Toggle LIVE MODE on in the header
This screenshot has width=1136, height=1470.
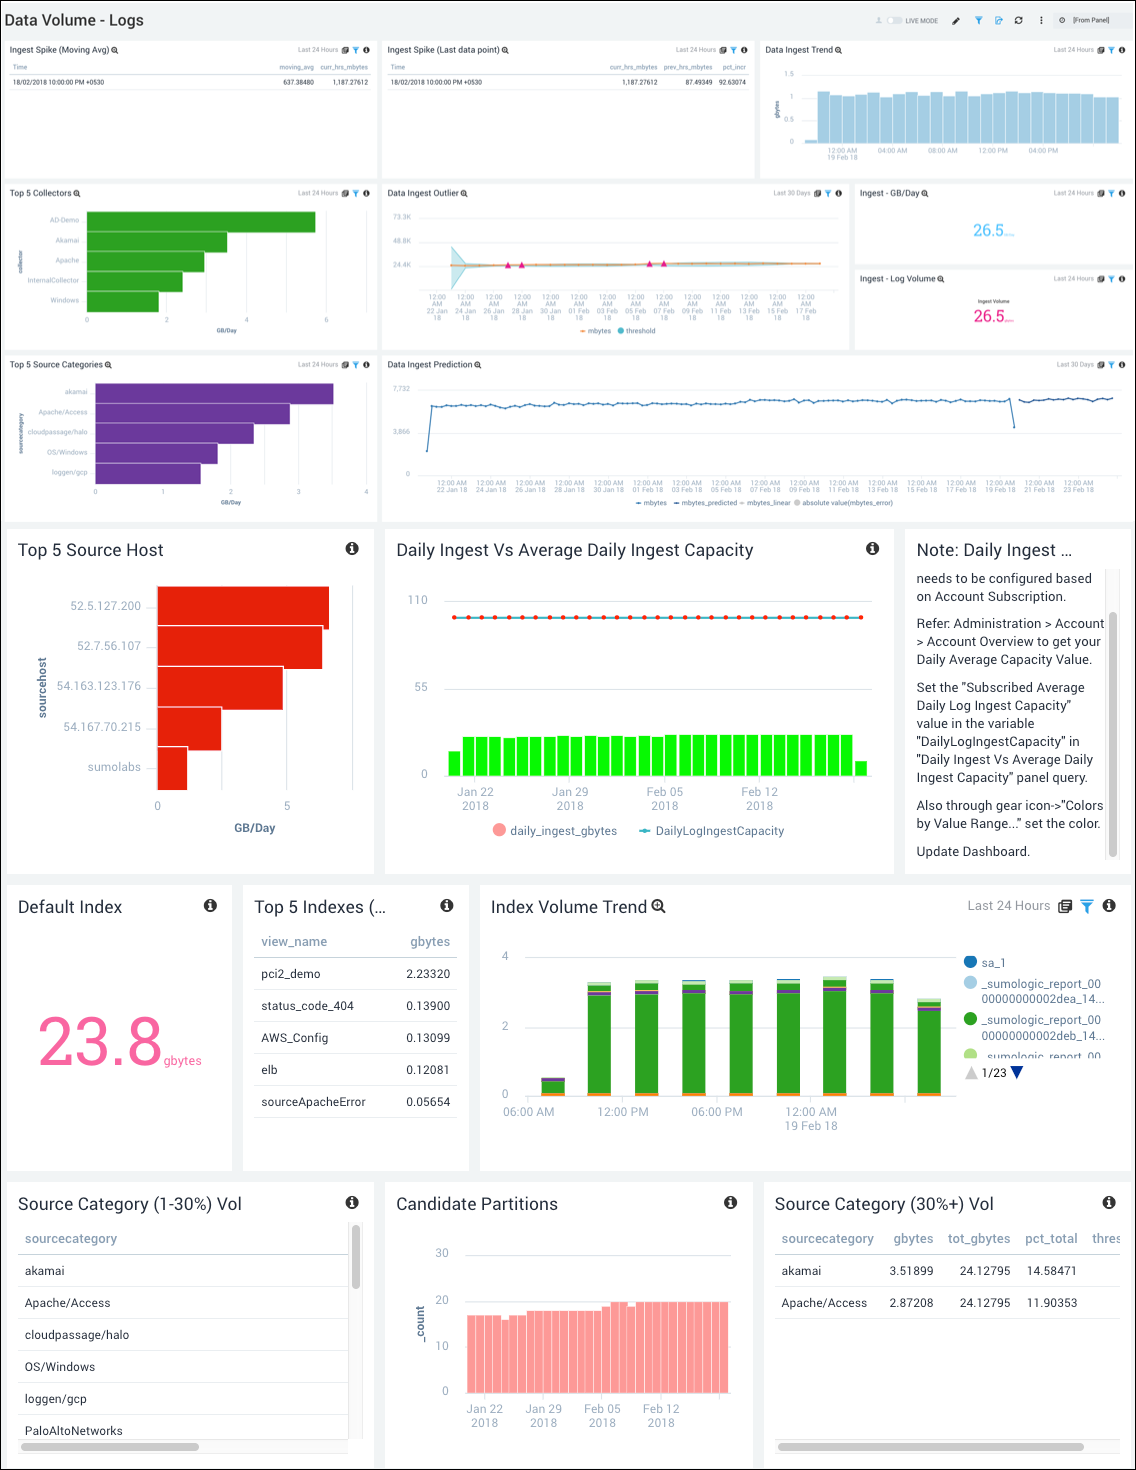pyautogui.click(x=893, y=20)
